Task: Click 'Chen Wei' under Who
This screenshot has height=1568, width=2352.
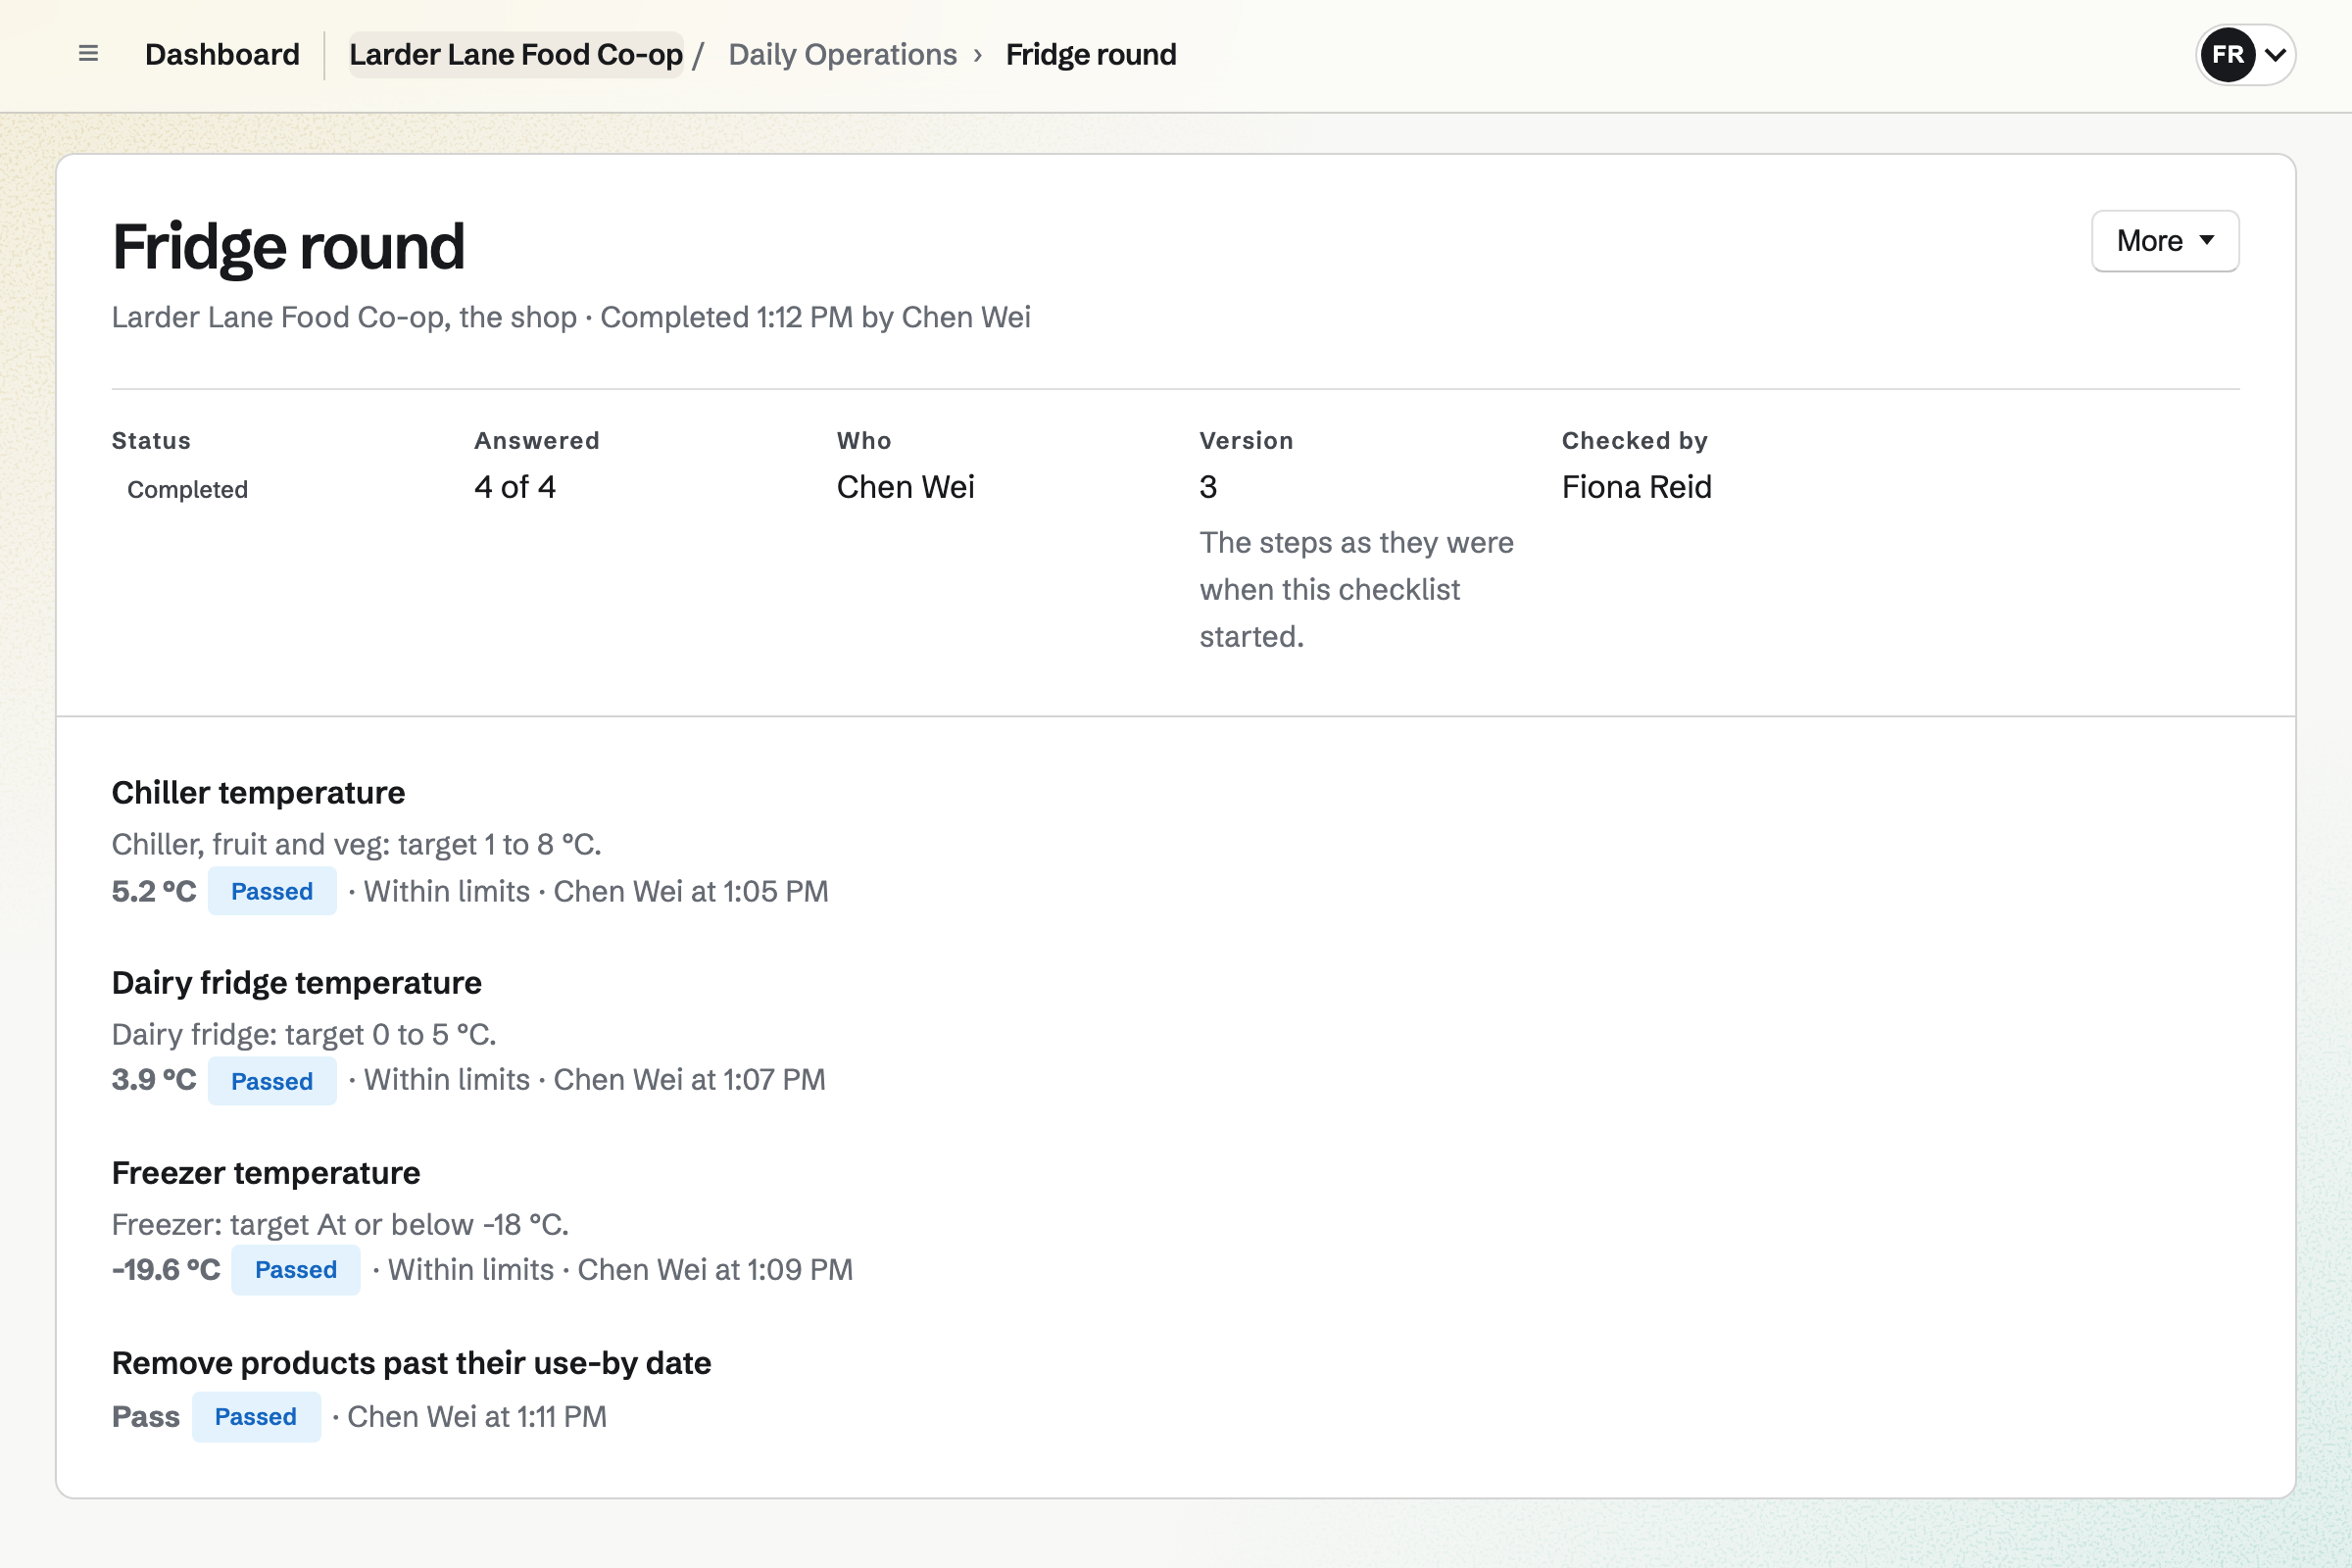Action: tap(905, 487)
